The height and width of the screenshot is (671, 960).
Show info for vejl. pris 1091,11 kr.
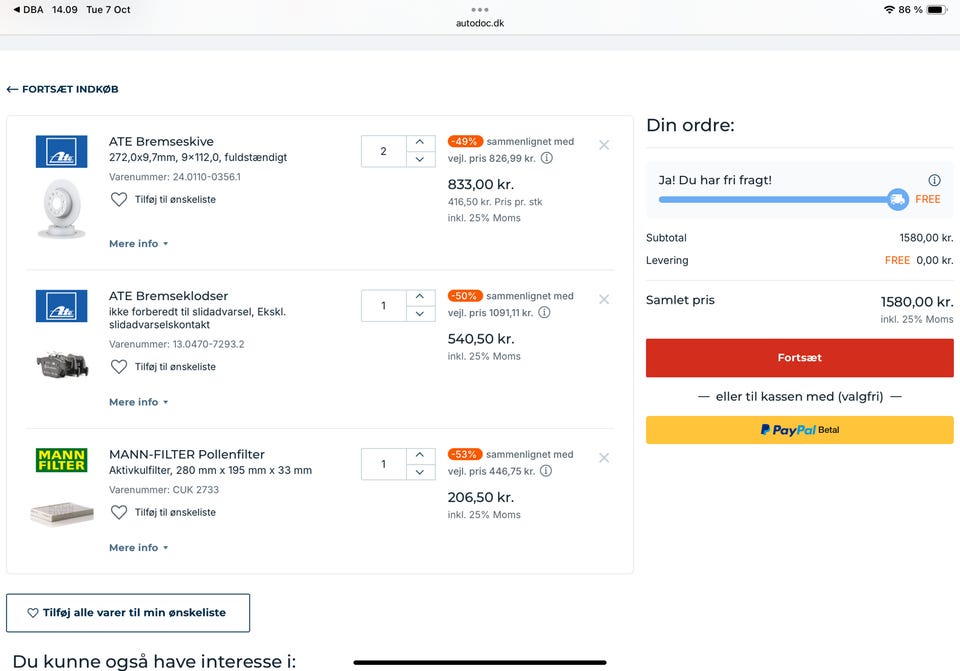coord(544,312)
